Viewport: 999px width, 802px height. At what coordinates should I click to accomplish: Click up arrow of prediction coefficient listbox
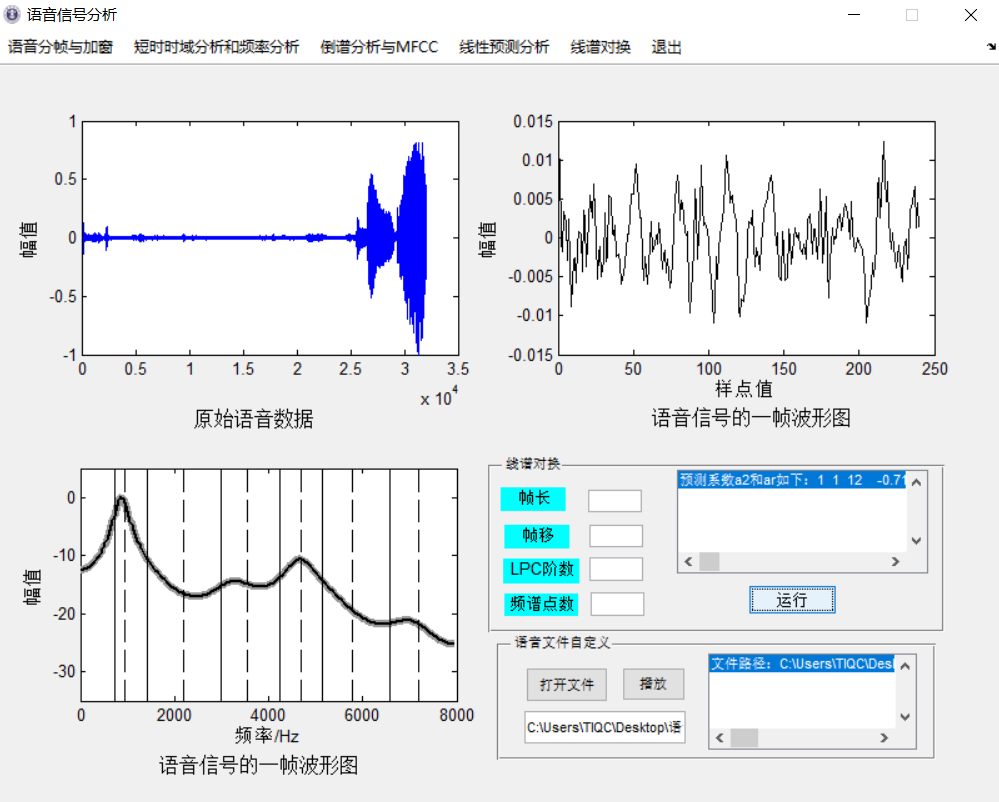916,482
